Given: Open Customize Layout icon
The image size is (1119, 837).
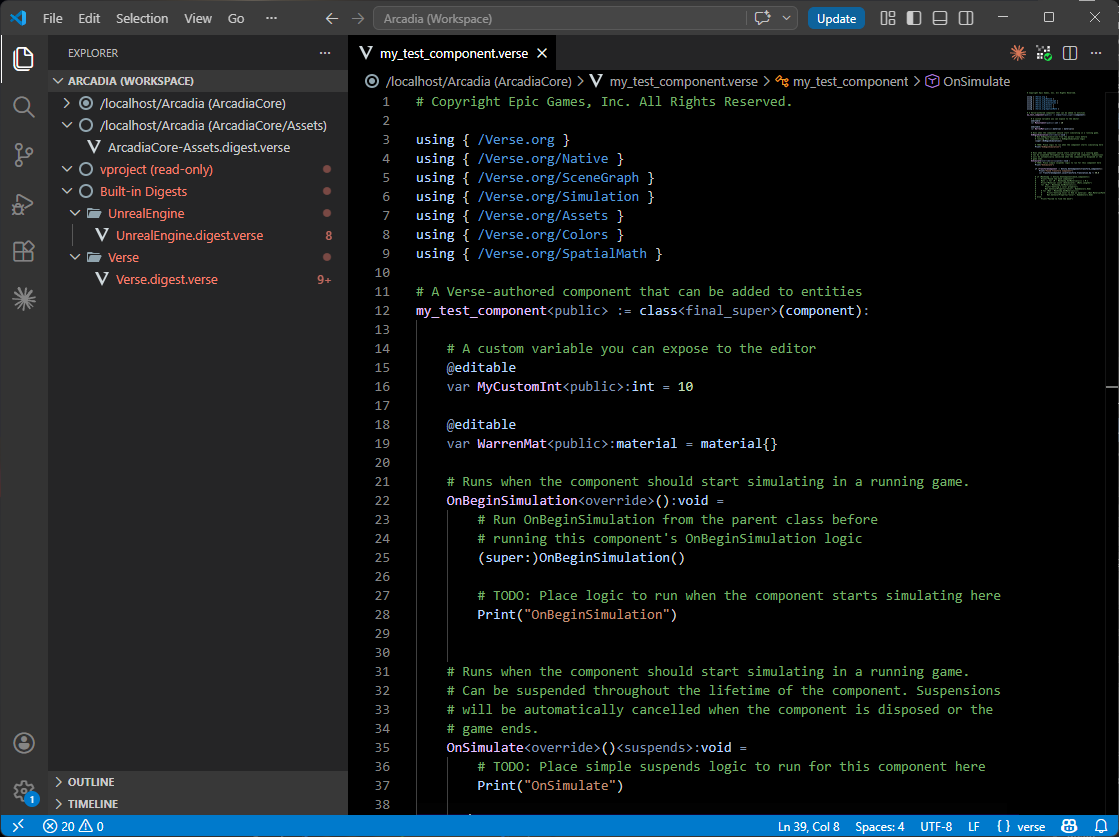Looking at the screenshot, I should (x=888, y=19).
